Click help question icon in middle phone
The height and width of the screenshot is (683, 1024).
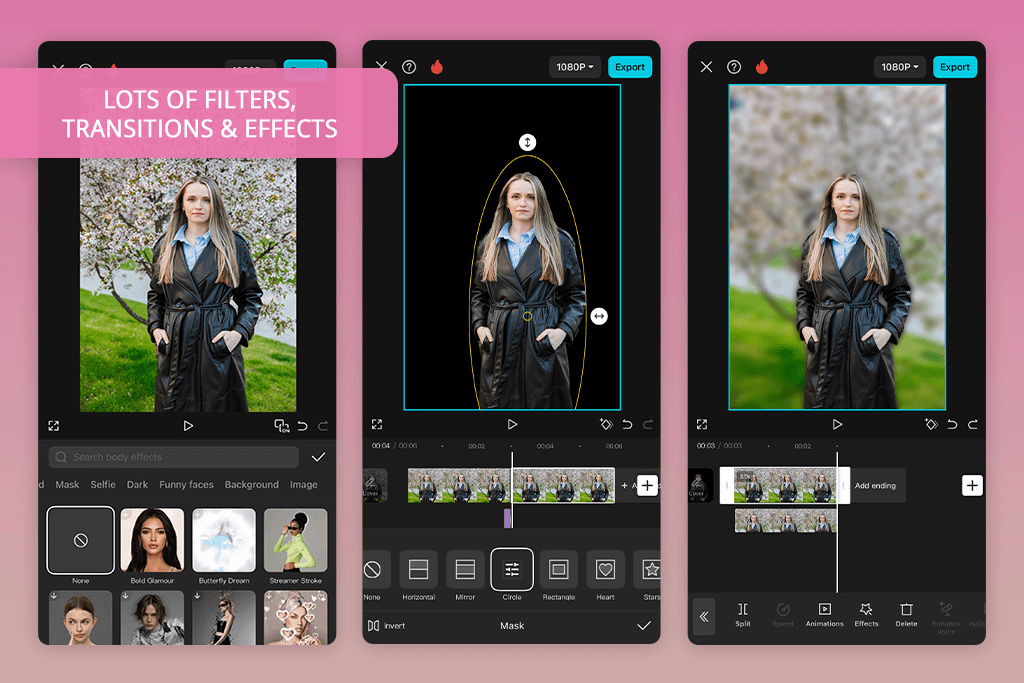tap(409, 67)
